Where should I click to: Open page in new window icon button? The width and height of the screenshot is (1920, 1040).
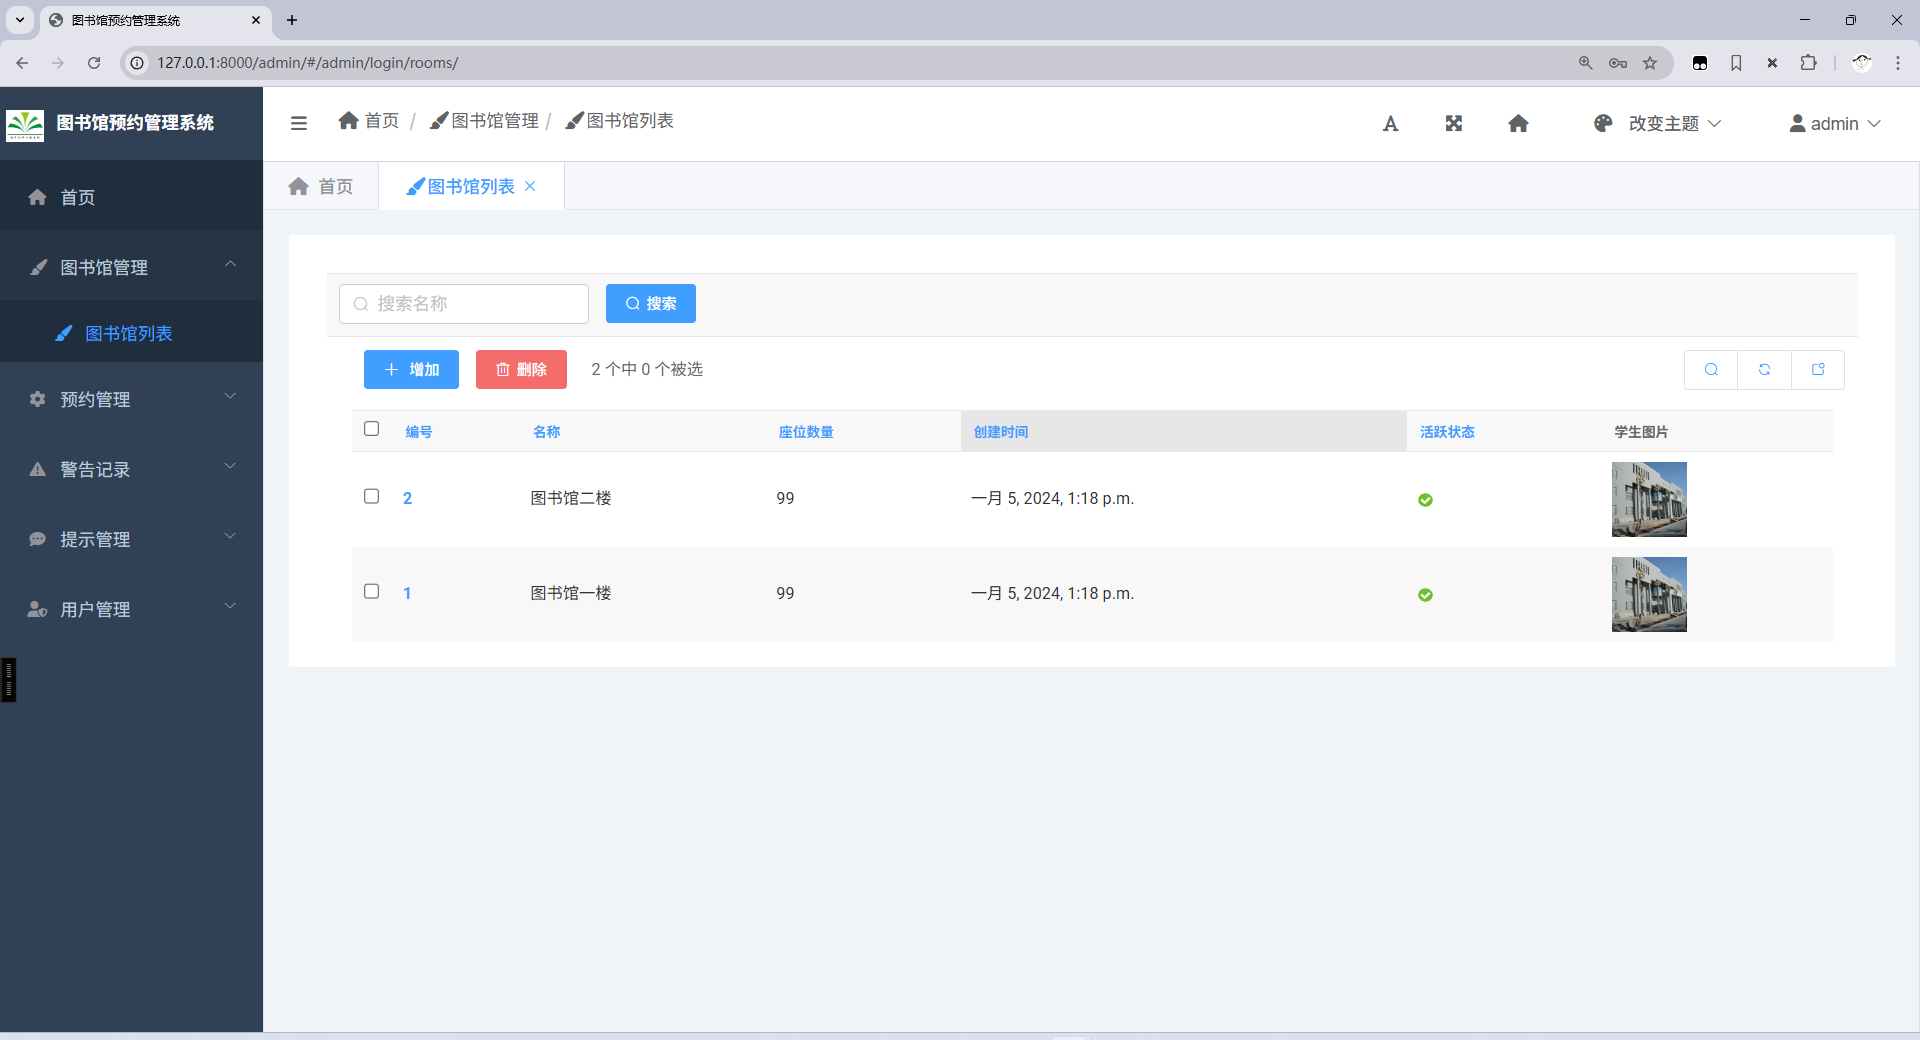[x=1818, y=370]
